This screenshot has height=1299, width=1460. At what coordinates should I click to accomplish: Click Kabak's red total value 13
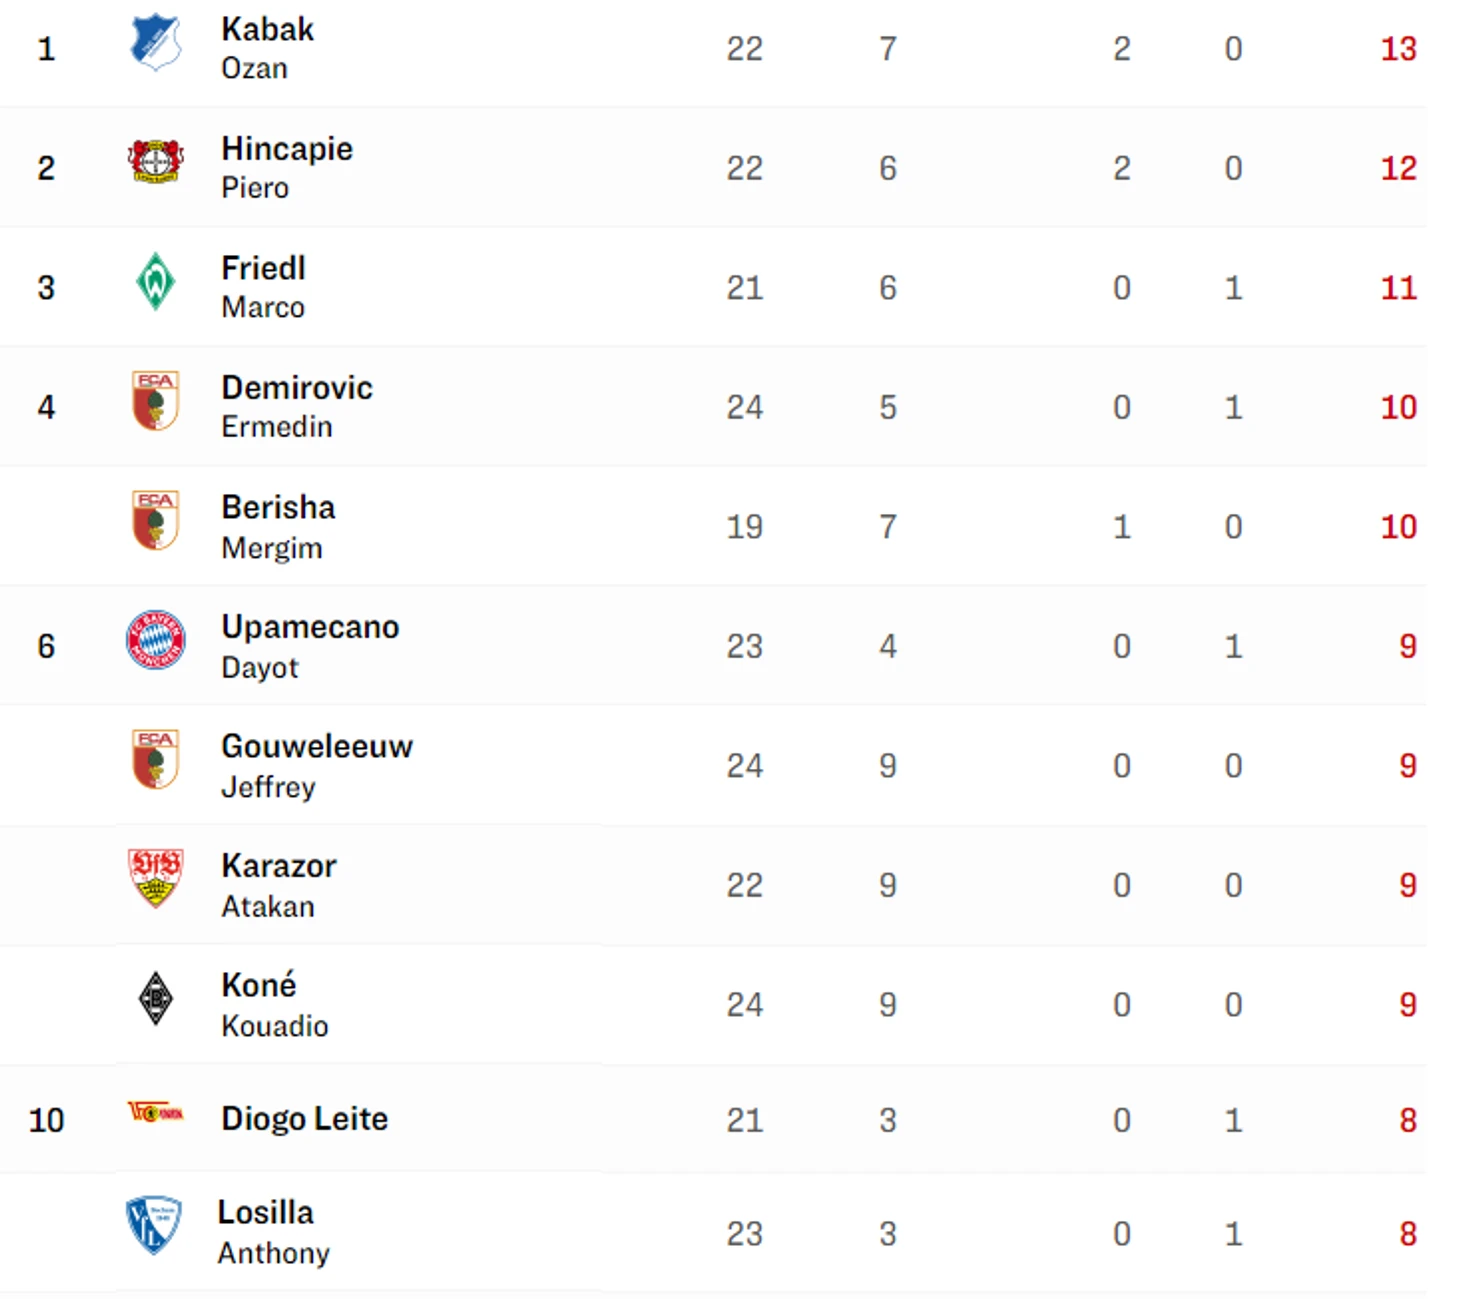pos(1398,49)
